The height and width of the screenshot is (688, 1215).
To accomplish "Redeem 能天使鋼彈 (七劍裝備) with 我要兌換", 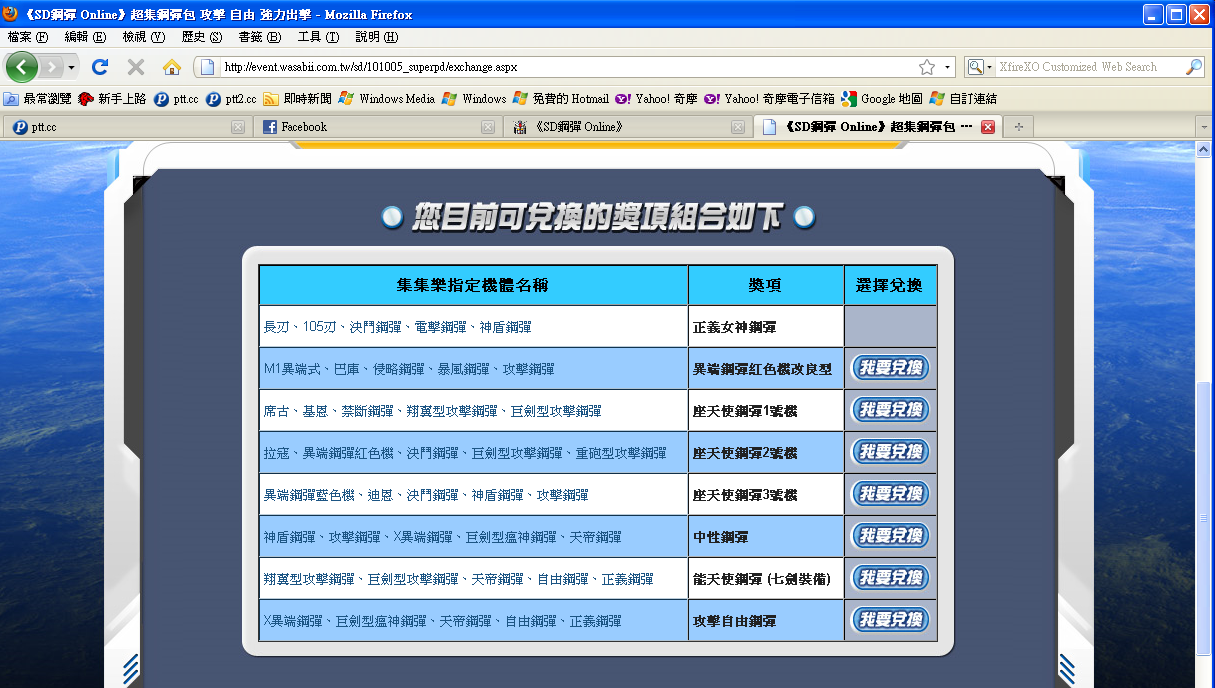I will tap(889, 578).
